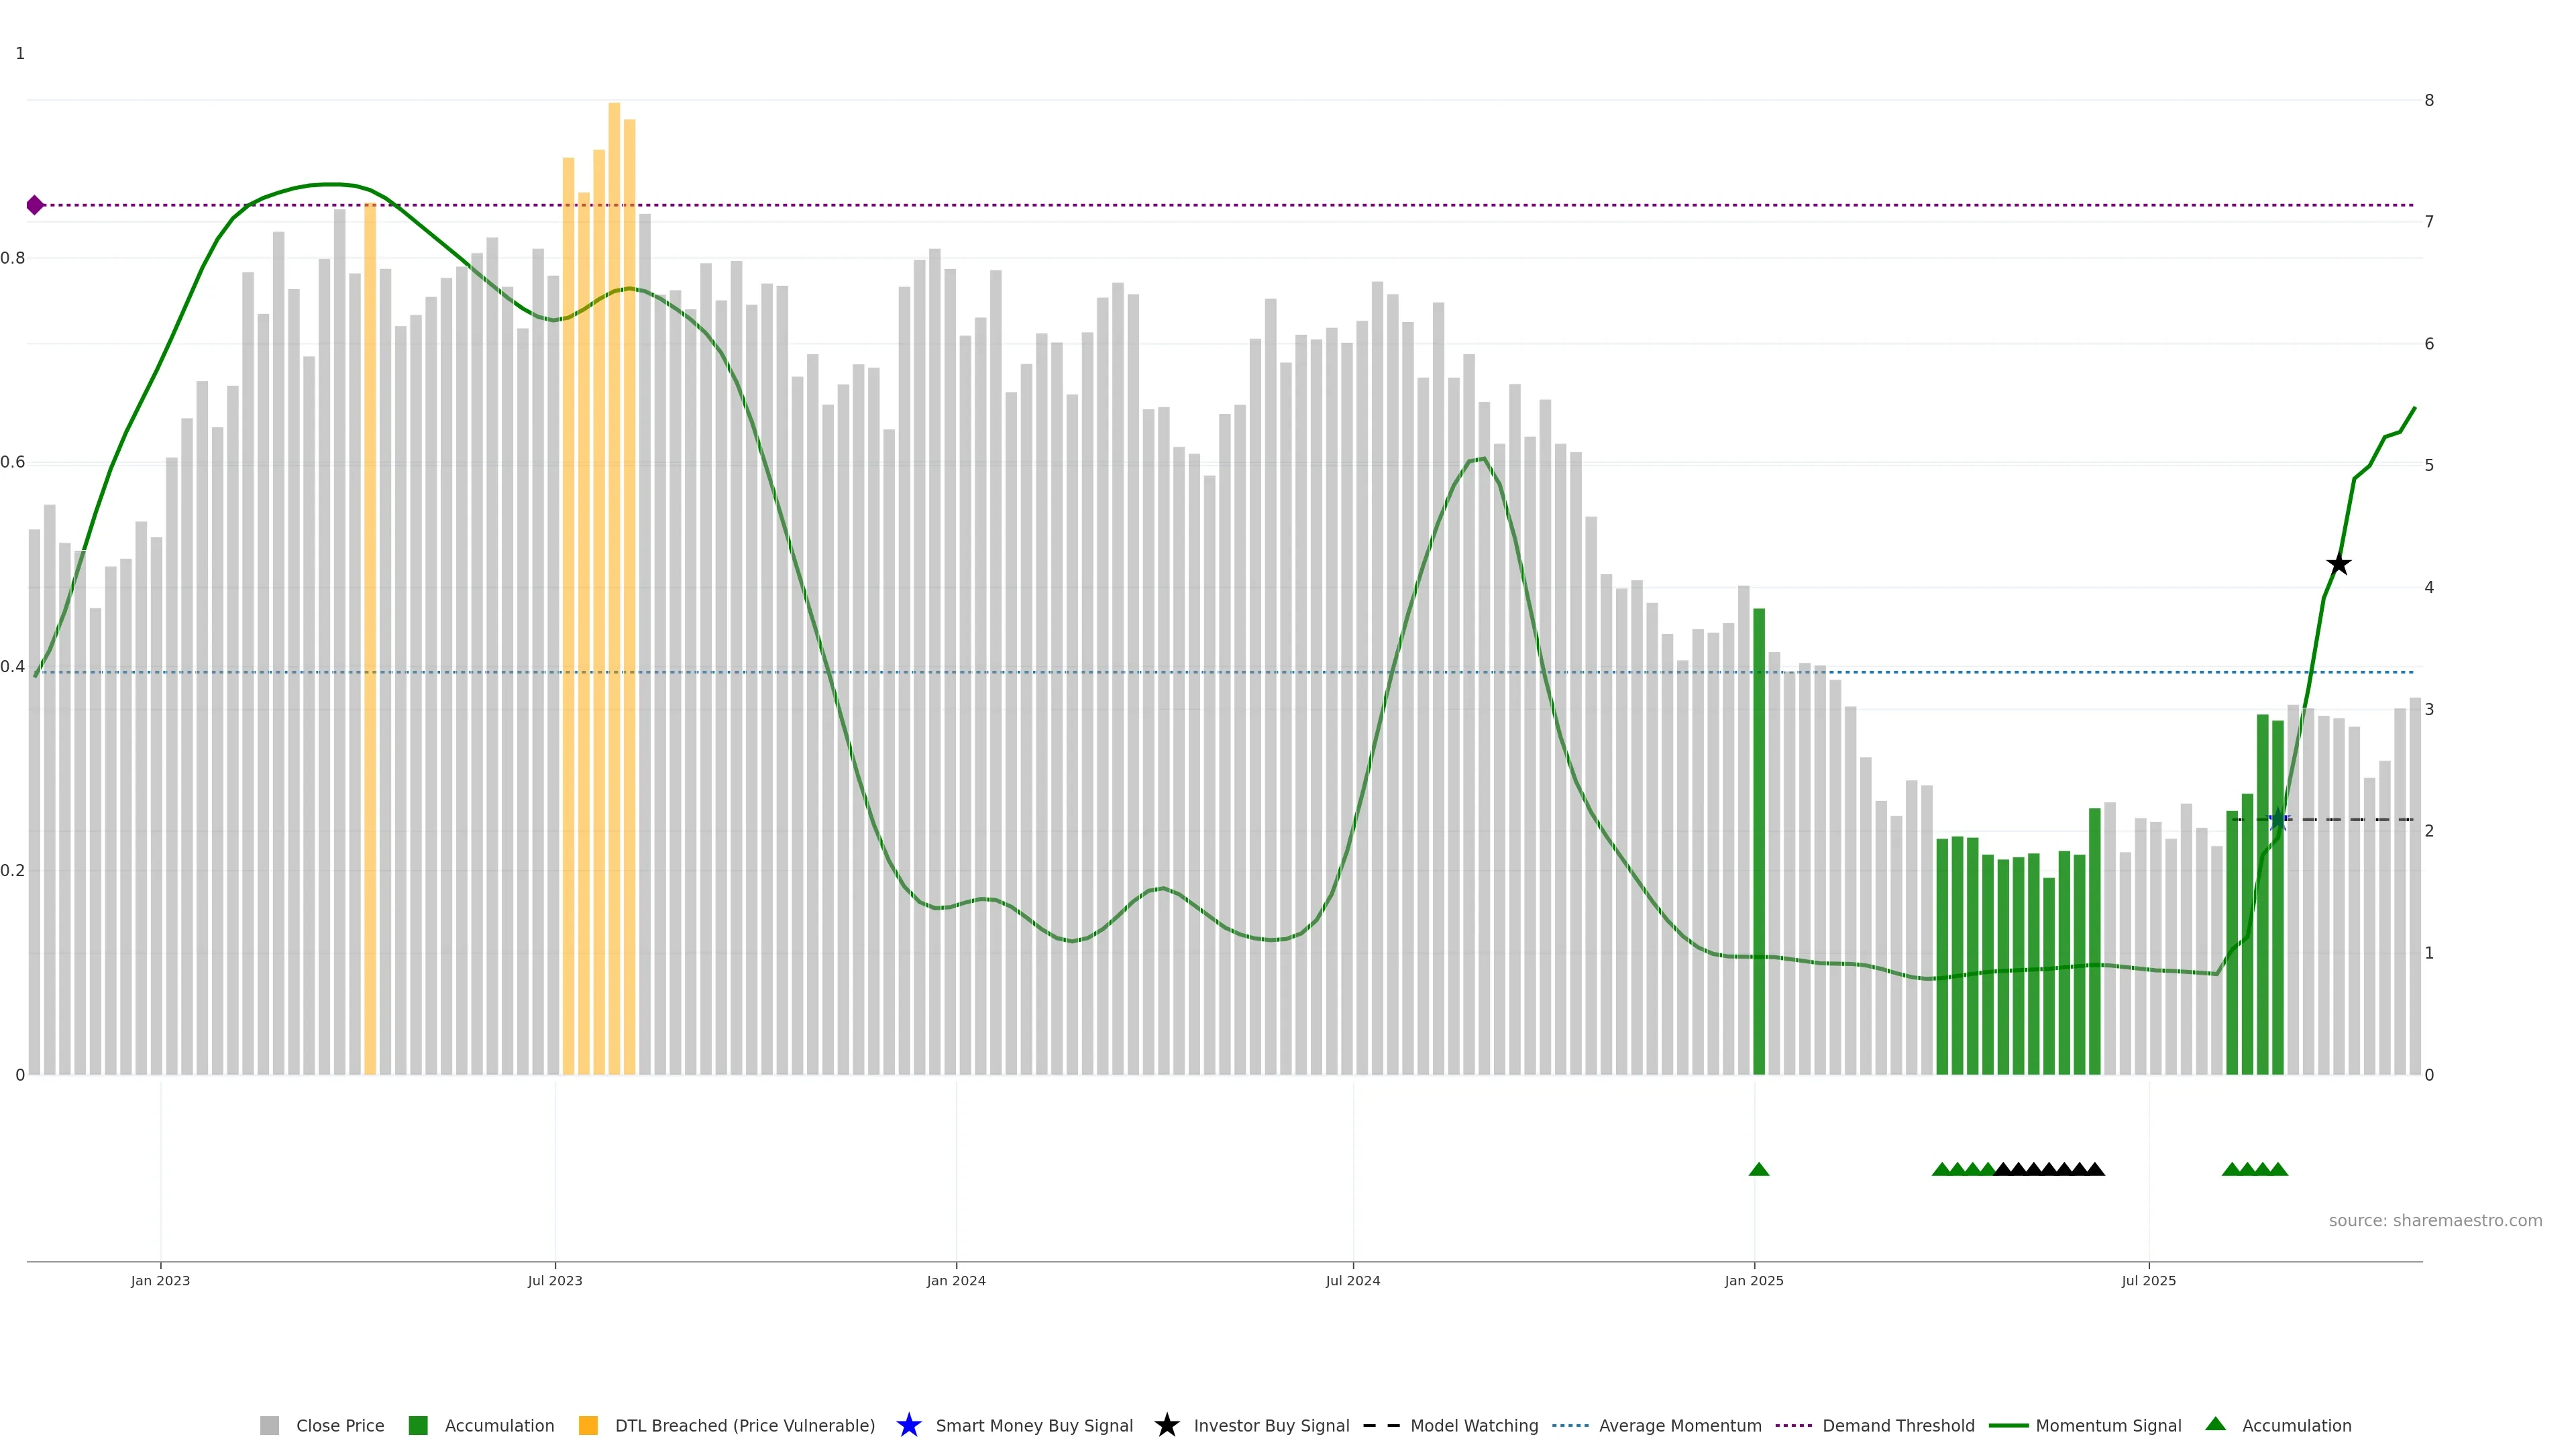
Task: Click the lone green accumulation triangle near Jan 2025
Action: (1759, 1169)
